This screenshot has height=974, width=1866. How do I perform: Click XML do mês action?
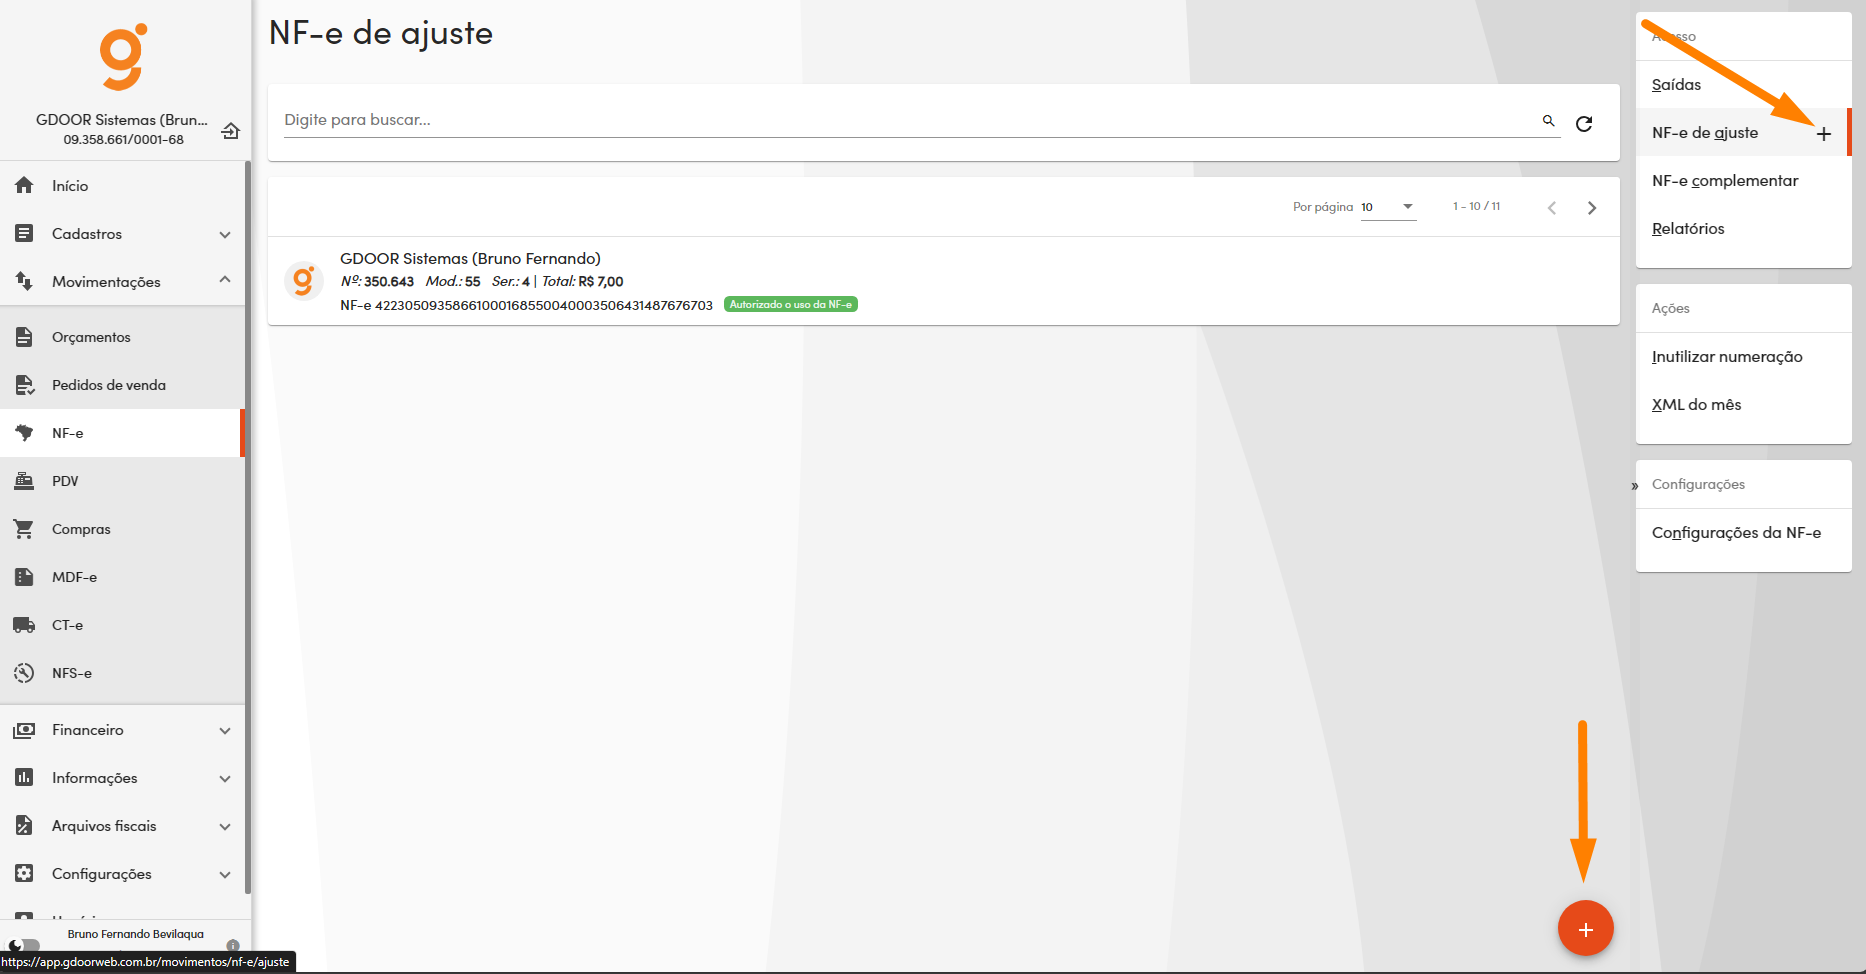pos(1696,405)
